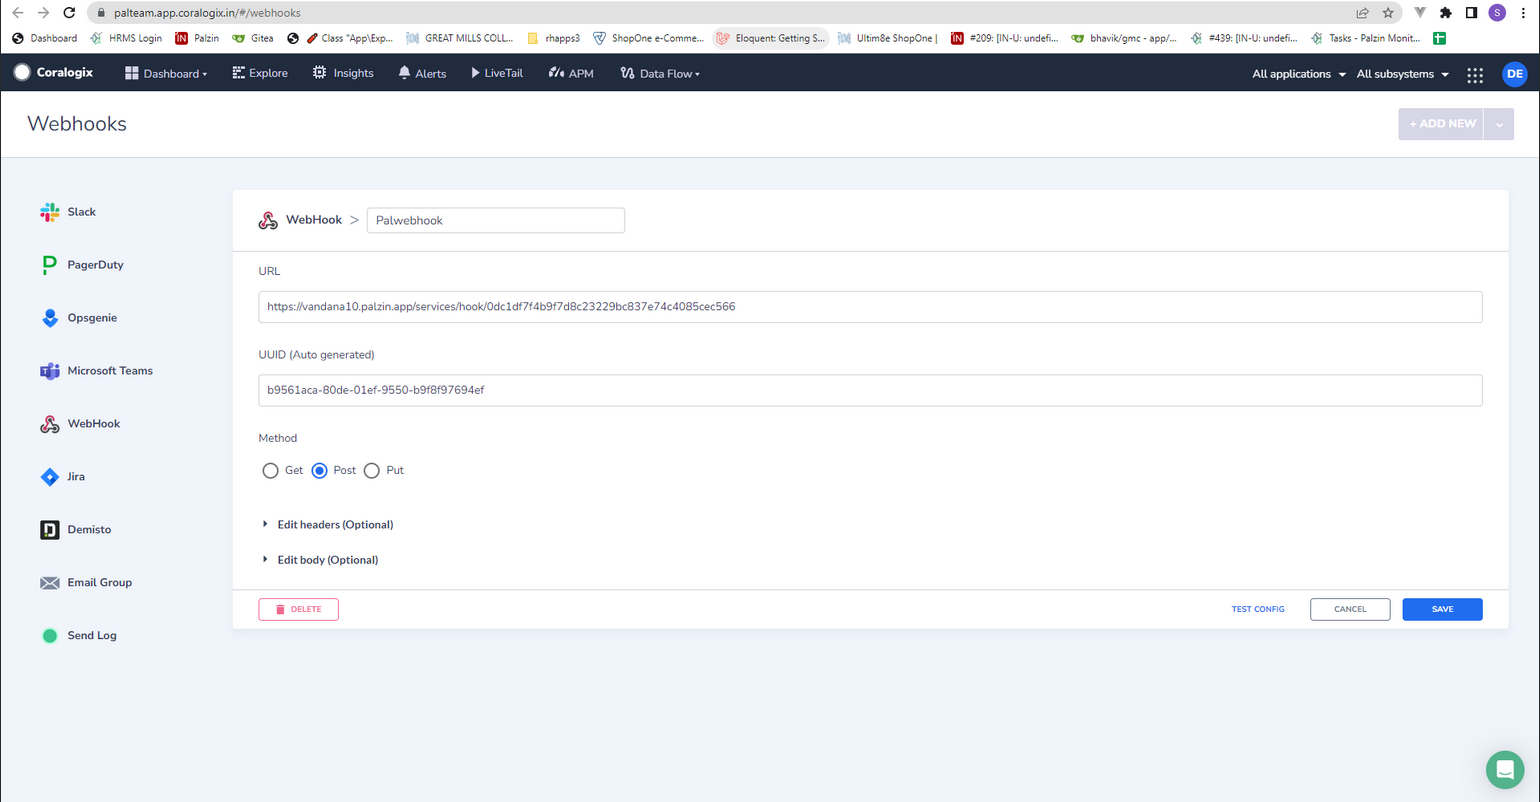Save the webhook configuration
1540x802 pixels.
point(1442,609)
